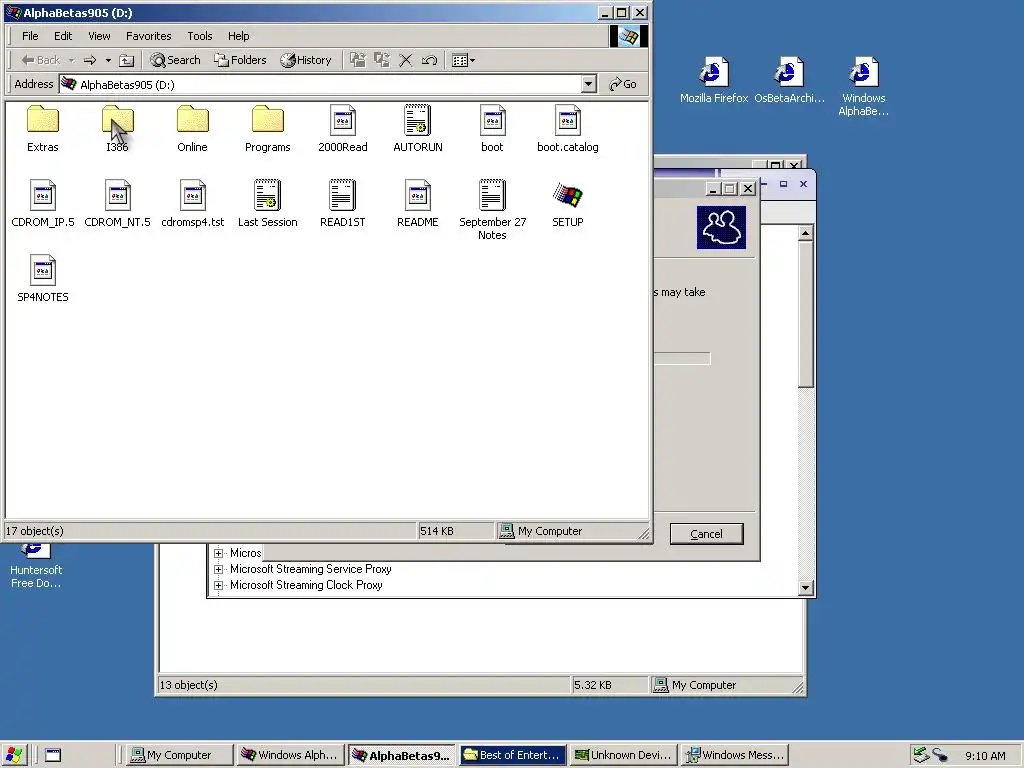Open the Views dropdown button
Image resolution: width=1024 pixels, height=768 pixels.
pos(464,60)
